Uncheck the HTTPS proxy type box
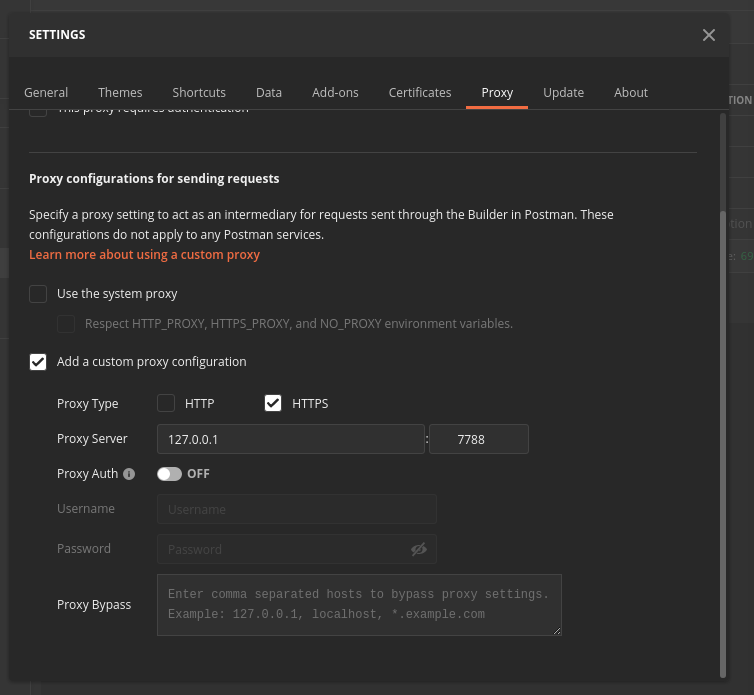754x695 pixels. [273, 403]
